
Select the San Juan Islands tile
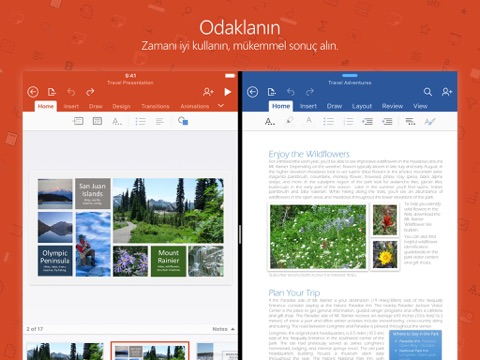(x=93, y=193)
